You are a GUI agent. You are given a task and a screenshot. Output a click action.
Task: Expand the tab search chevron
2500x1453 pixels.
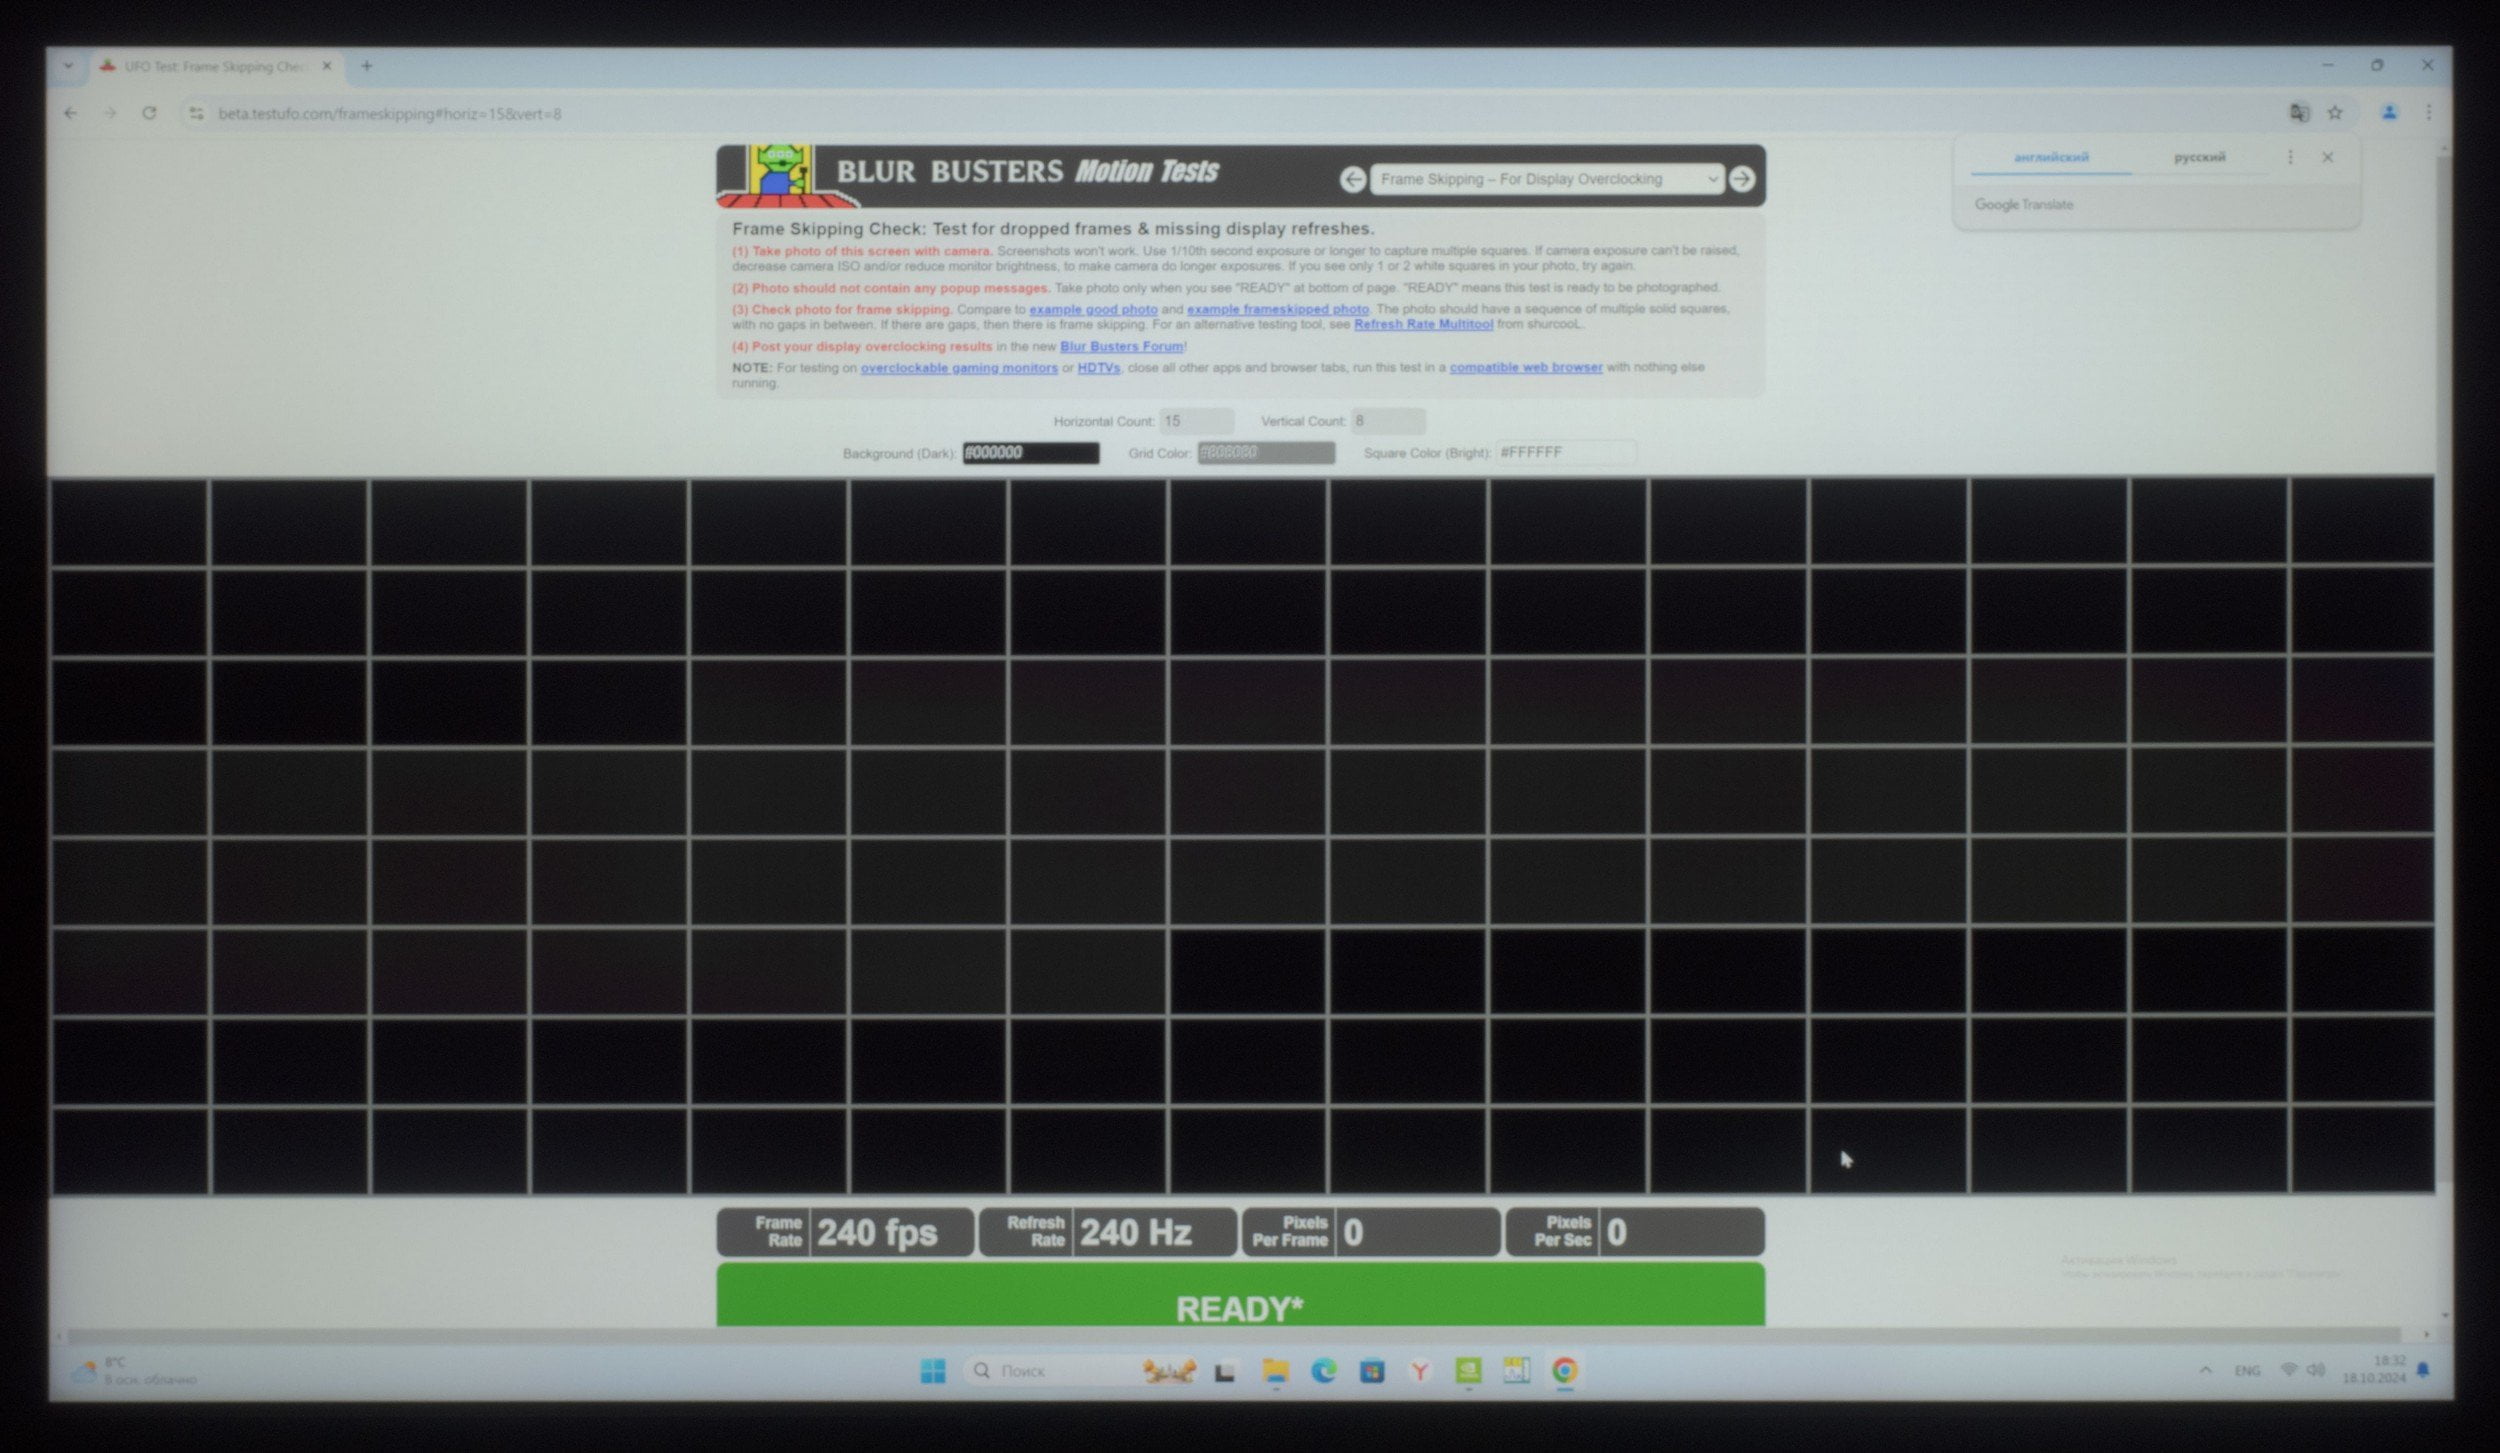point(67,66)
